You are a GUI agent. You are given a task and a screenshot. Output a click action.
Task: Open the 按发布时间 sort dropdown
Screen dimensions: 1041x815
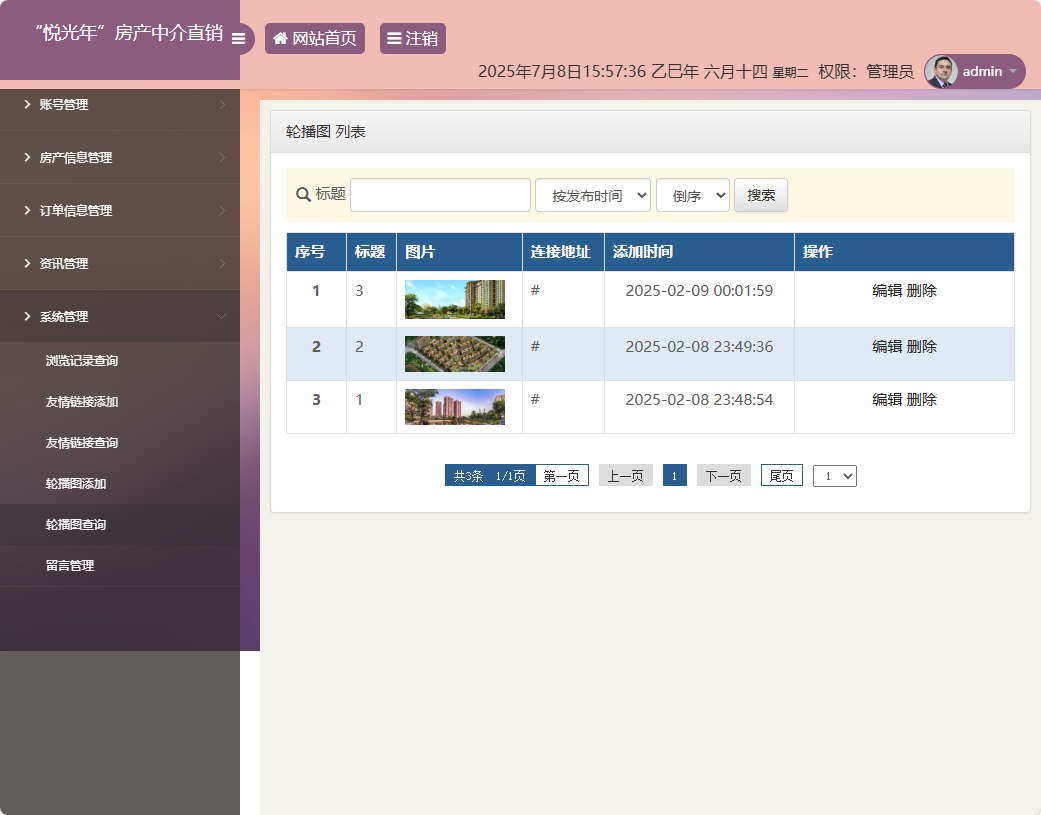(x=592, y=194)
